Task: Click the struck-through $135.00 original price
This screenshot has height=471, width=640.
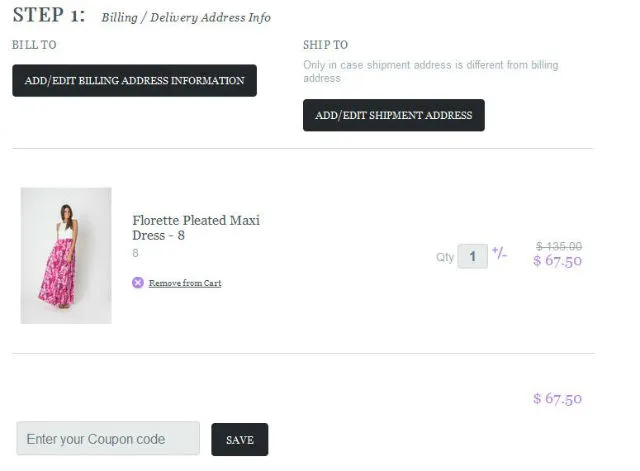Action: point(559,246)
